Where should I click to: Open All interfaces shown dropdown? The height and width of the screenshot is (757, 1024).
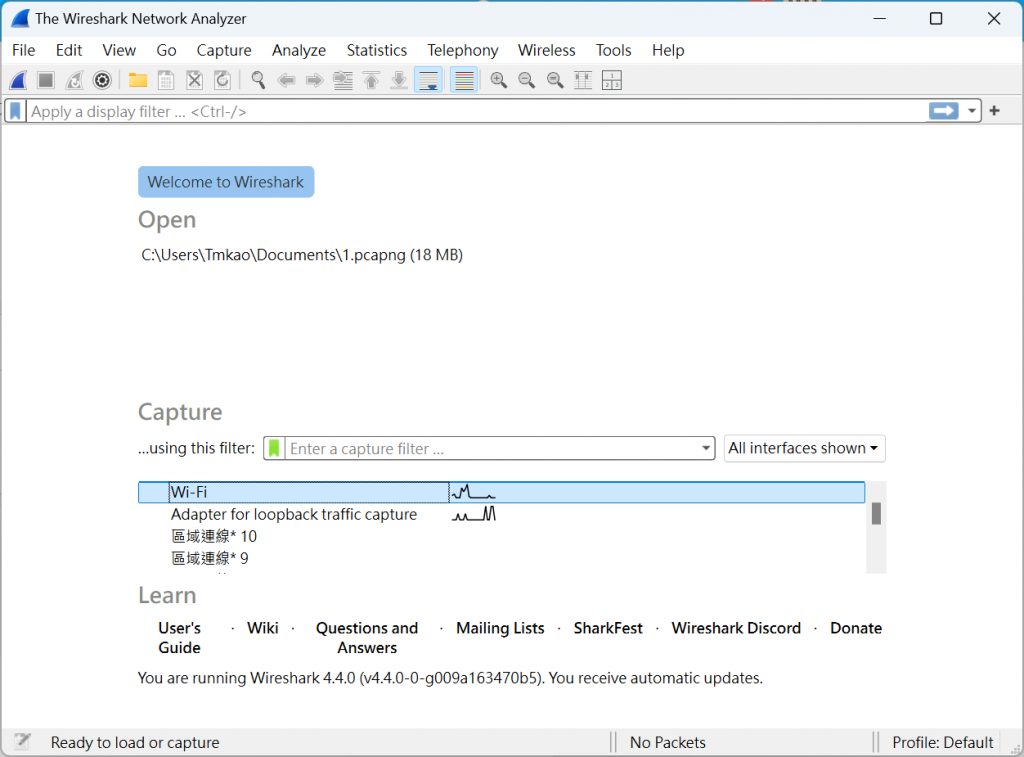[805, 449]
